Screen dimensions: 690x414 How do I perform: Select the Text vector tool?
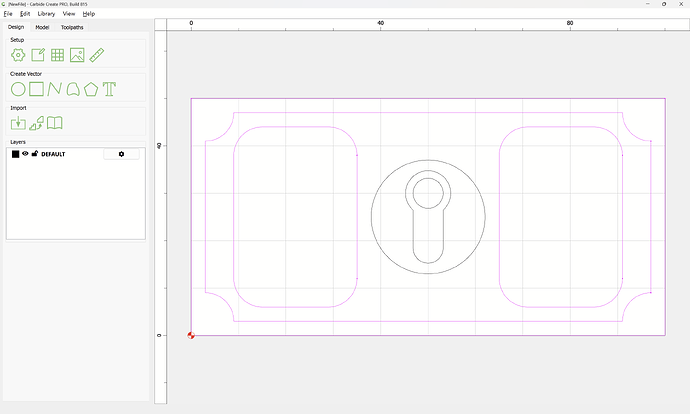pyautogui.click(x=109, y=89)
